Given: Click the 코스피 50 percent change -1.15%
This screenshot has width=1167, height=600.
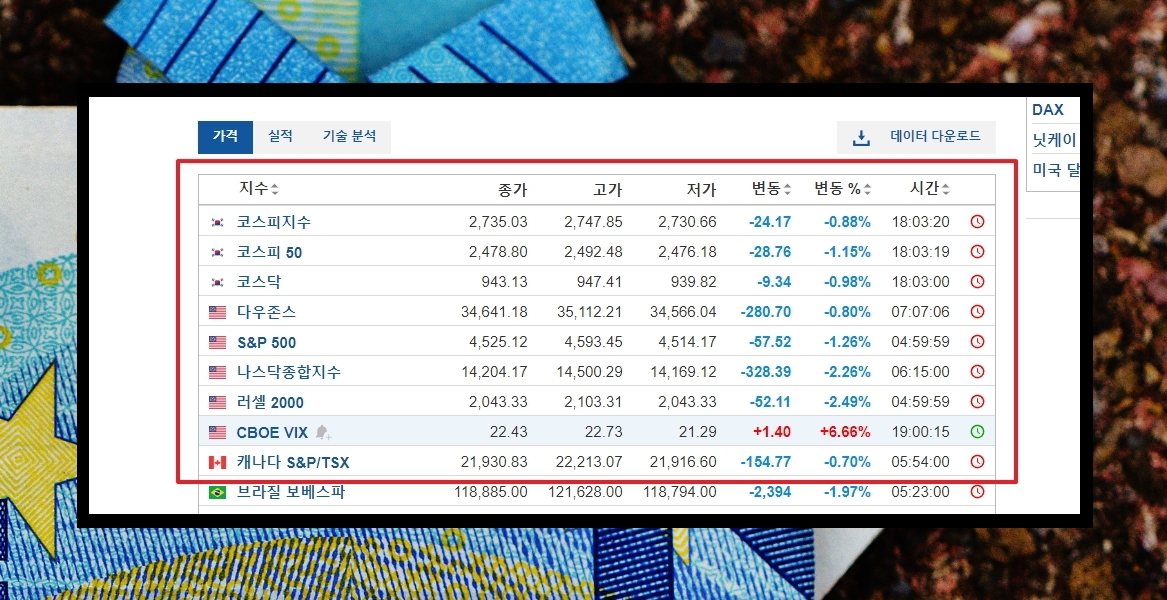Looking at the screenshot, I should pyautogui.click(x=847, y=252).
